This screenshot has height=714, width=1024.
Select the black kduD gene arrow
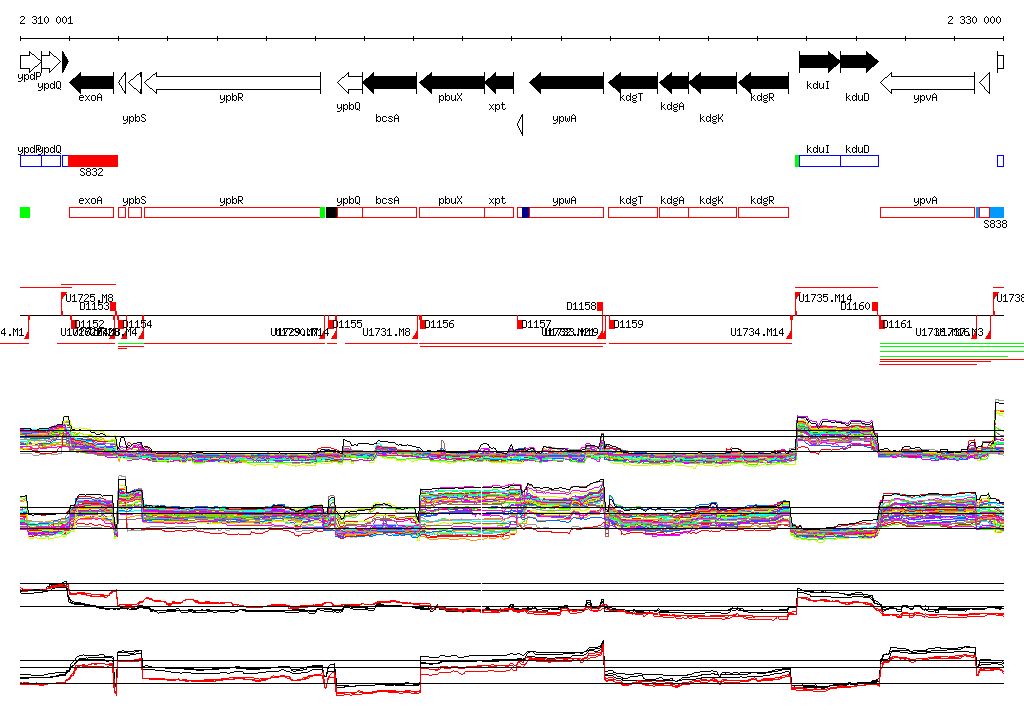click(859, 61)
